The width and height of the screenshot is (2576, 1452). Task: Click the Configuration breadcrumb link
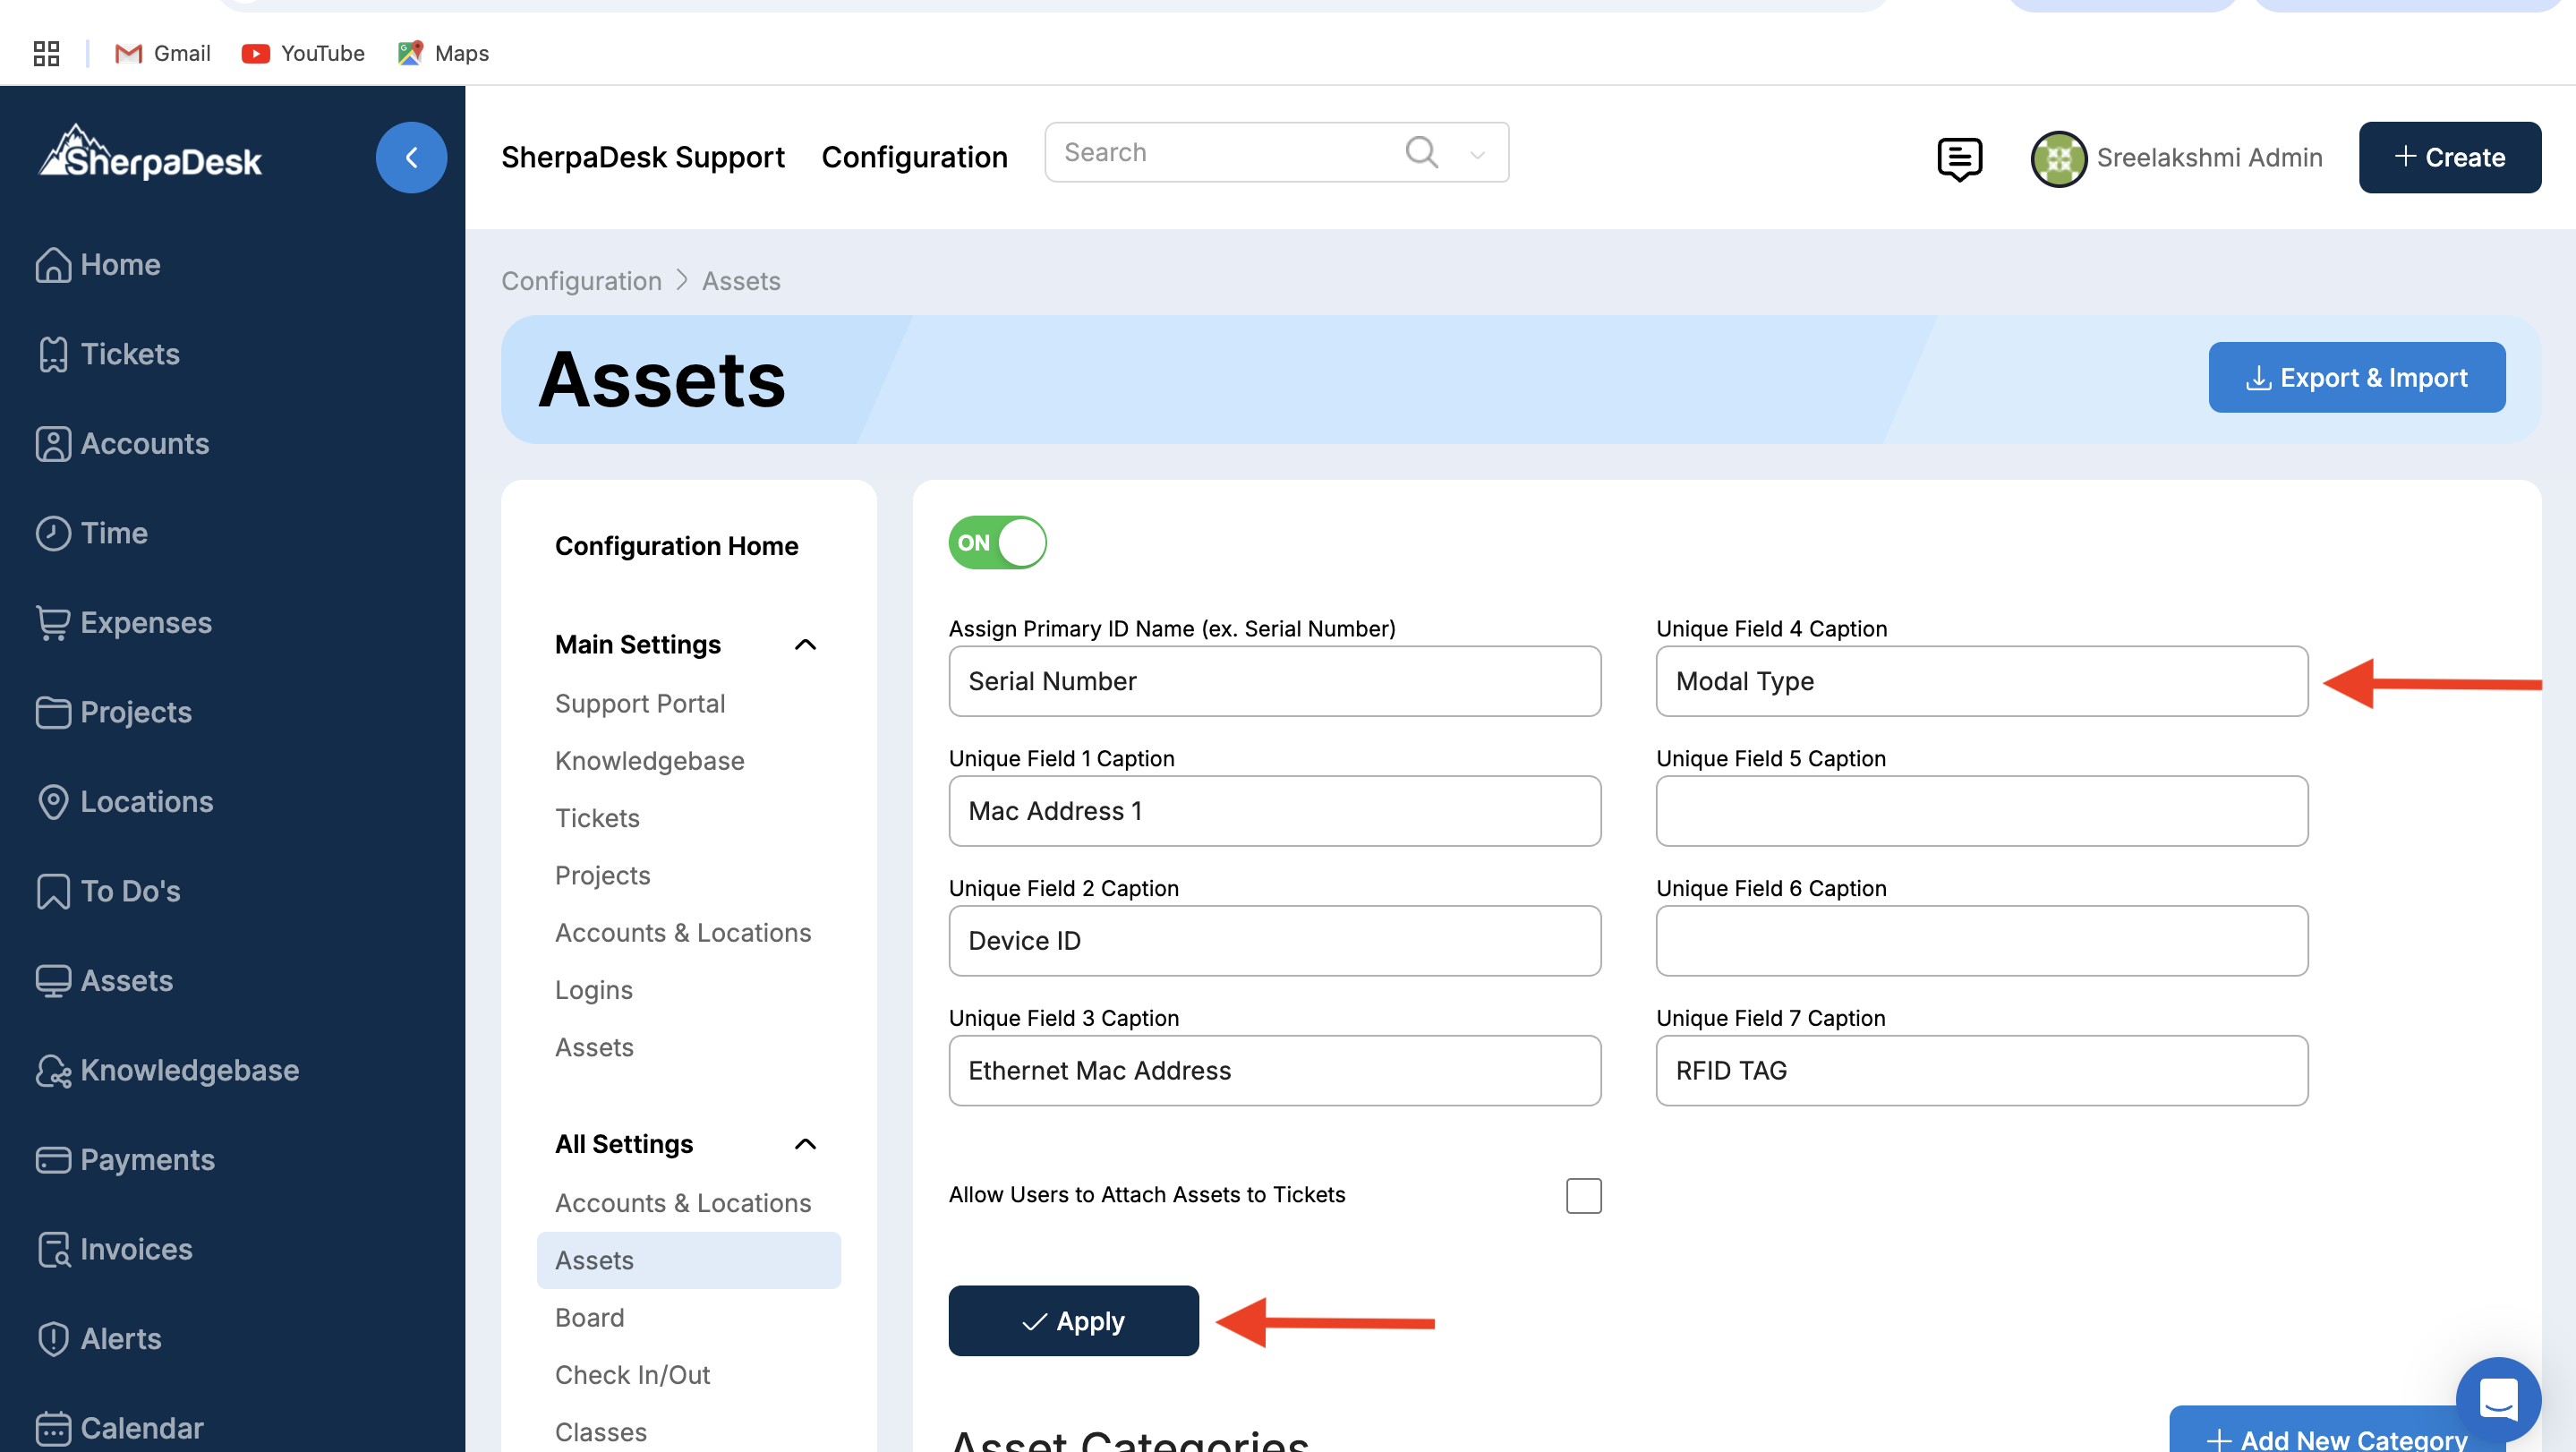click(581, 281)
